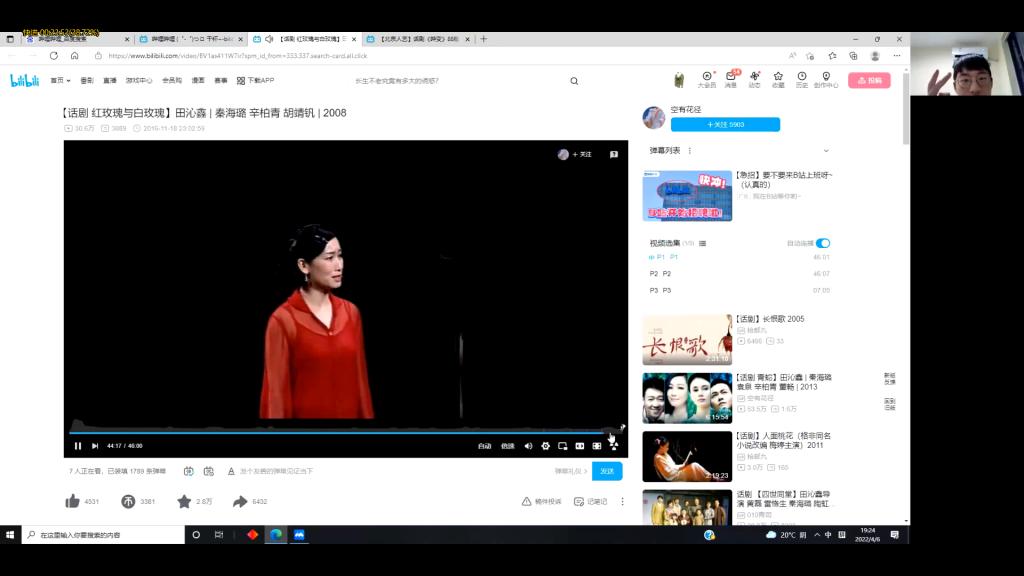
Task: Open the bilibili home logo
Action: 25,80
